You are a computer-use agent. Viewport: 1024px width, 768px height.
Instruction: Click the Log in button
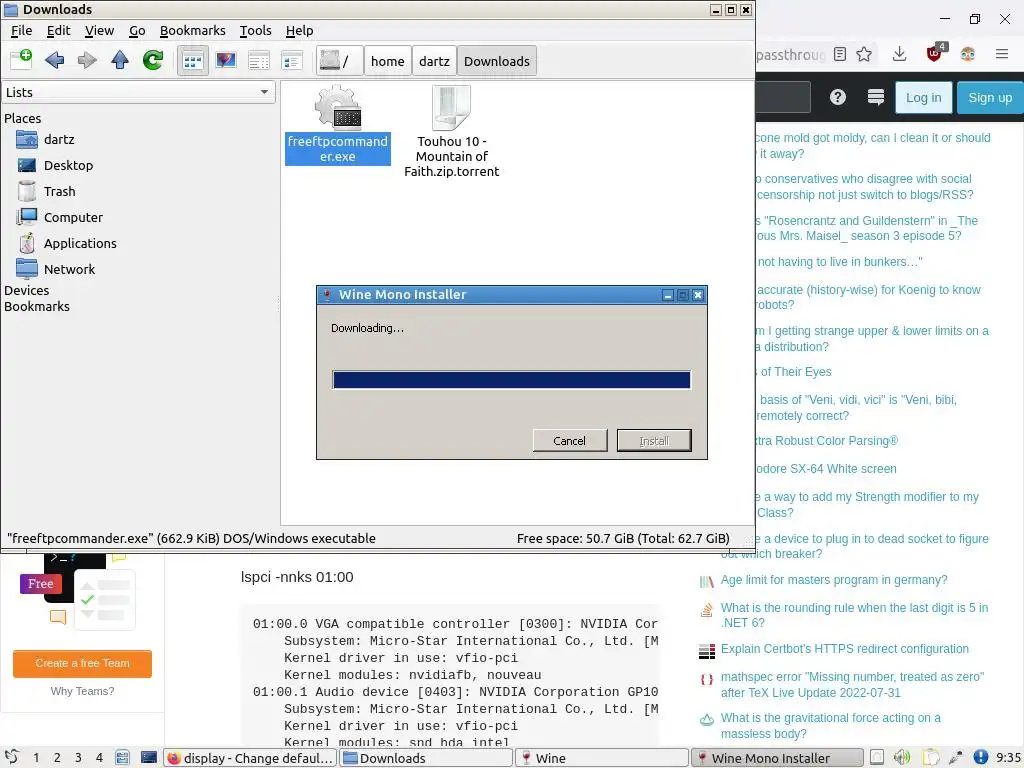pyautogui.click(x=923, y=97)
